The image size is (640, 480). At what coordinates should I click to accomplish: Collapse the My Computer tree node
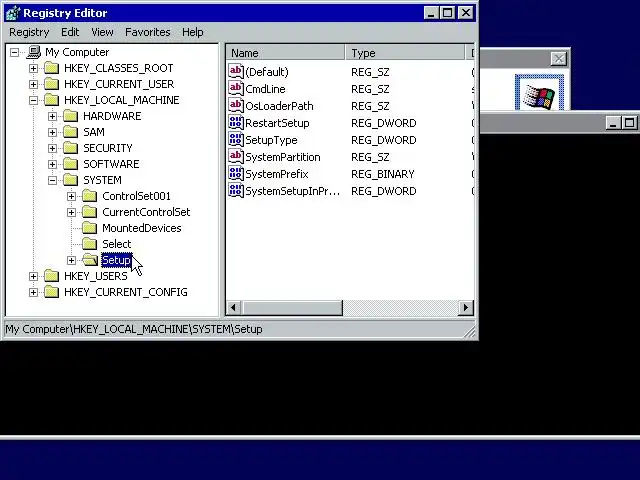pyautogui.click(x=14, y=52)
